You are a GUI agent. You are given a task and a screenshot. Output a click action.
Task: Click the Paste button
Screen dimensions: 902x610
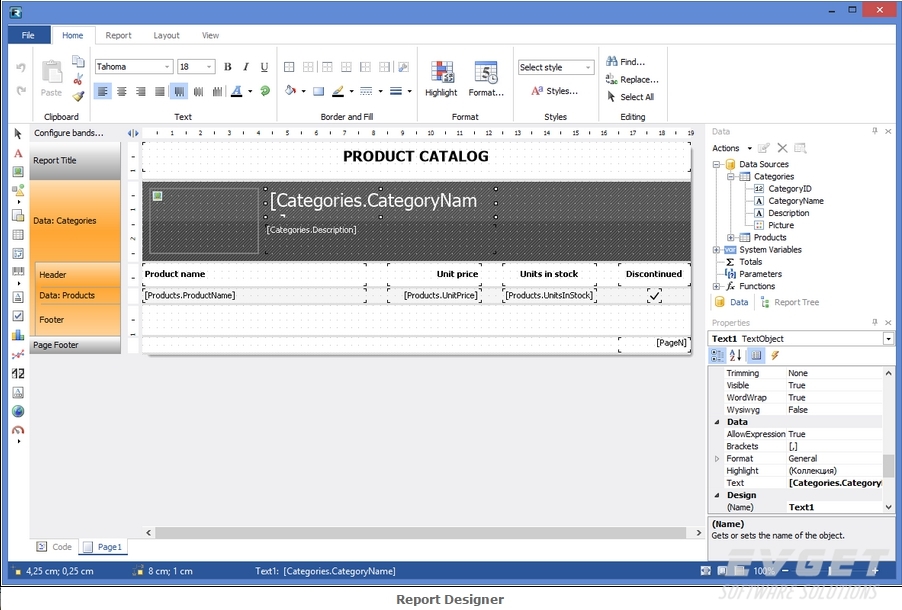[x=51, y=78]
